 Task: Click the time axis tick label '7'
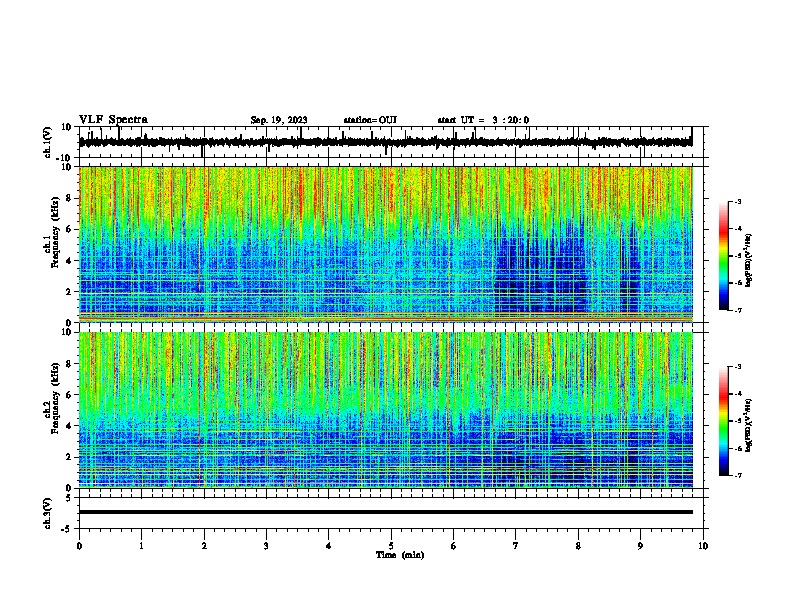pyautogui.click(x=516, y=546)
